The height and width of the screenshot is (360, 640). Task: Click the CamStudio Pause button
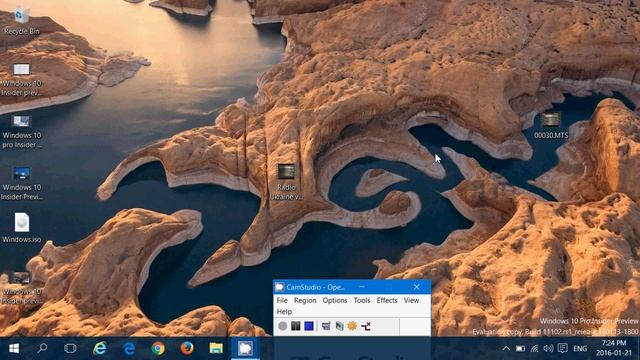click(x=296, y=326)
